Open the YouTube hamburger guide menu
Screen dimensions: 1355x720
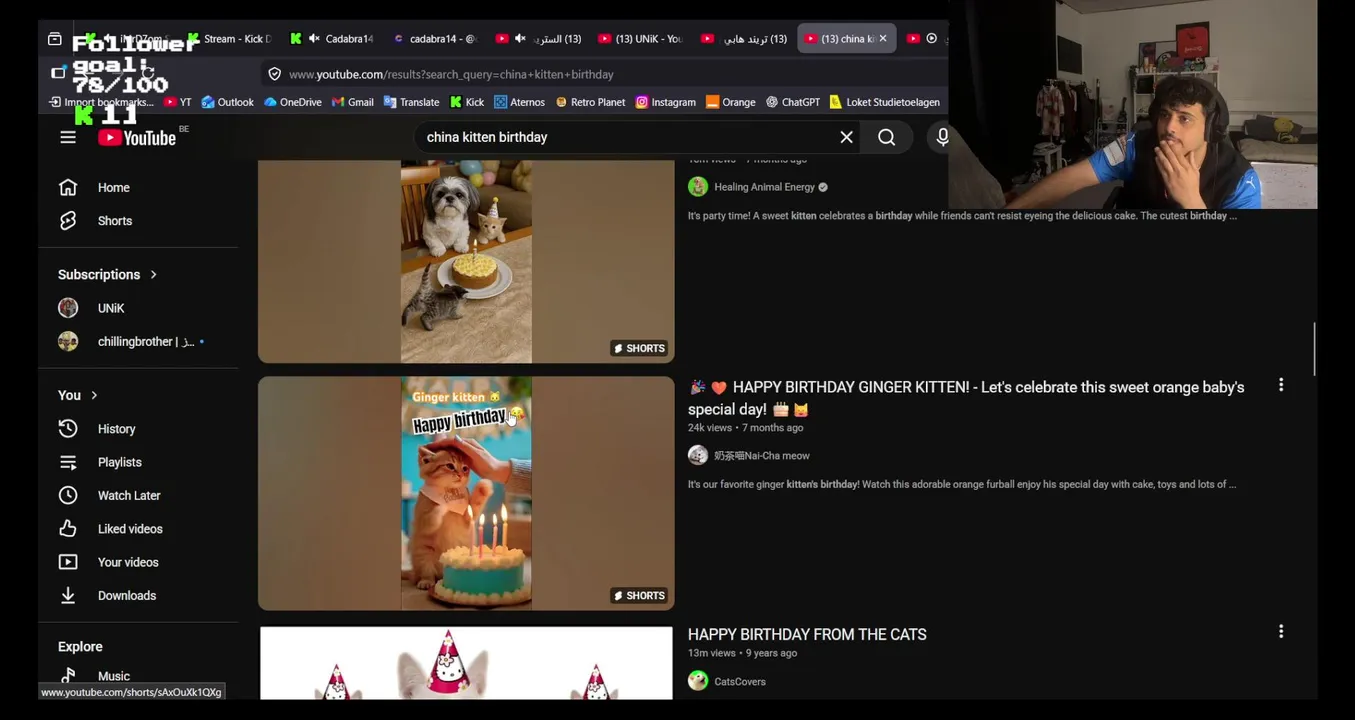click(x=68, y=138)
